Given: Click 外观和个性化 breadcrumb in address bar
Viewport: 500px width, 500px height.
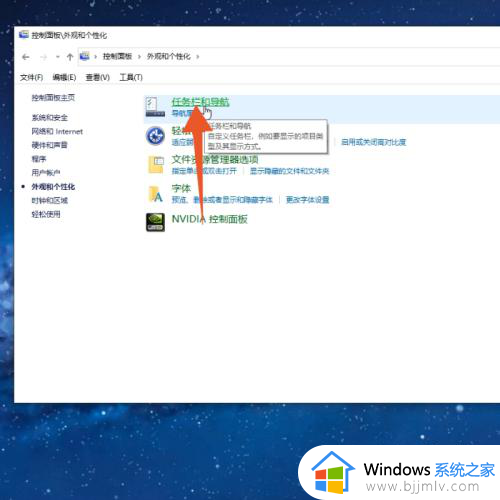Looking at the screenshot, I should point(169,56).
